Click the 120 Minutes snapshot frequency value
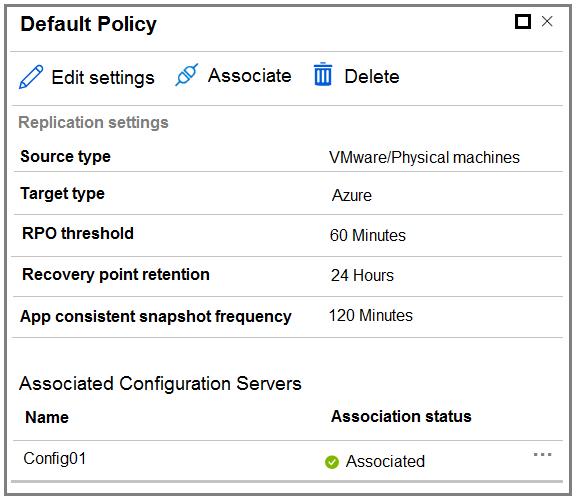This screenshot has height=500, width=577. pos(371,315)
